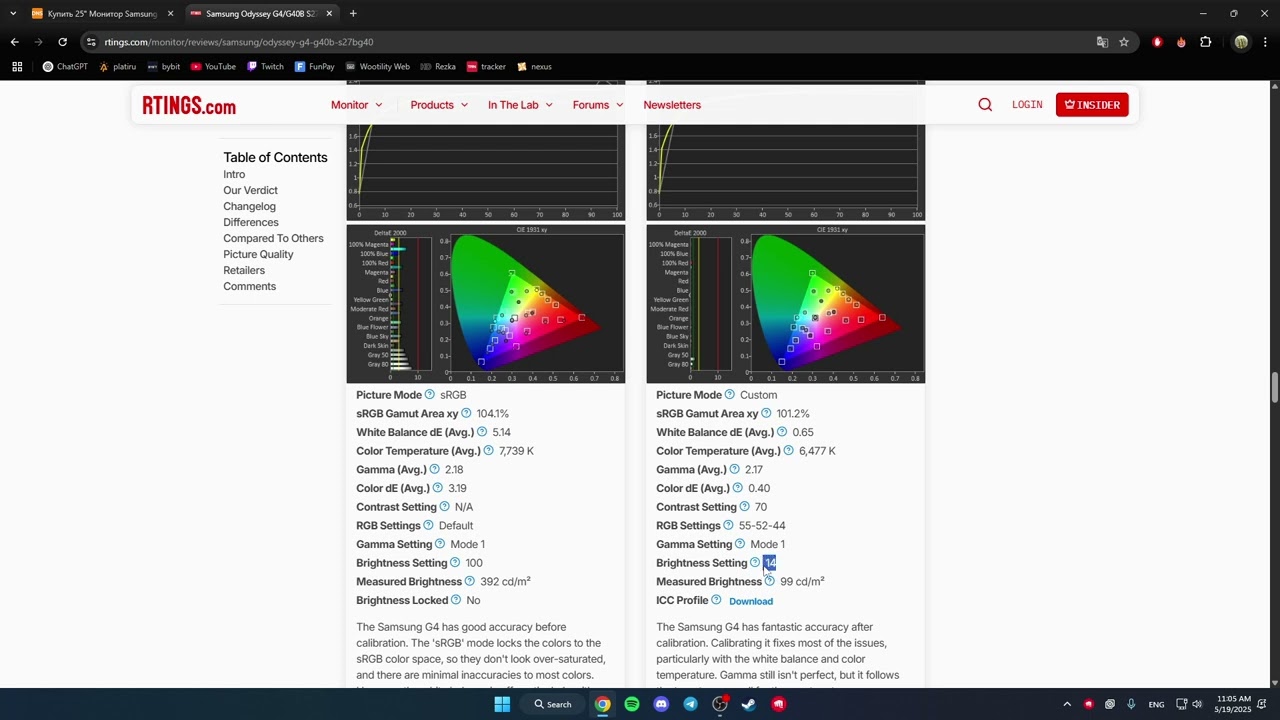
Task: Expand the Products dropdown menu
Action: pyautogui.click(x=439, y=105)
